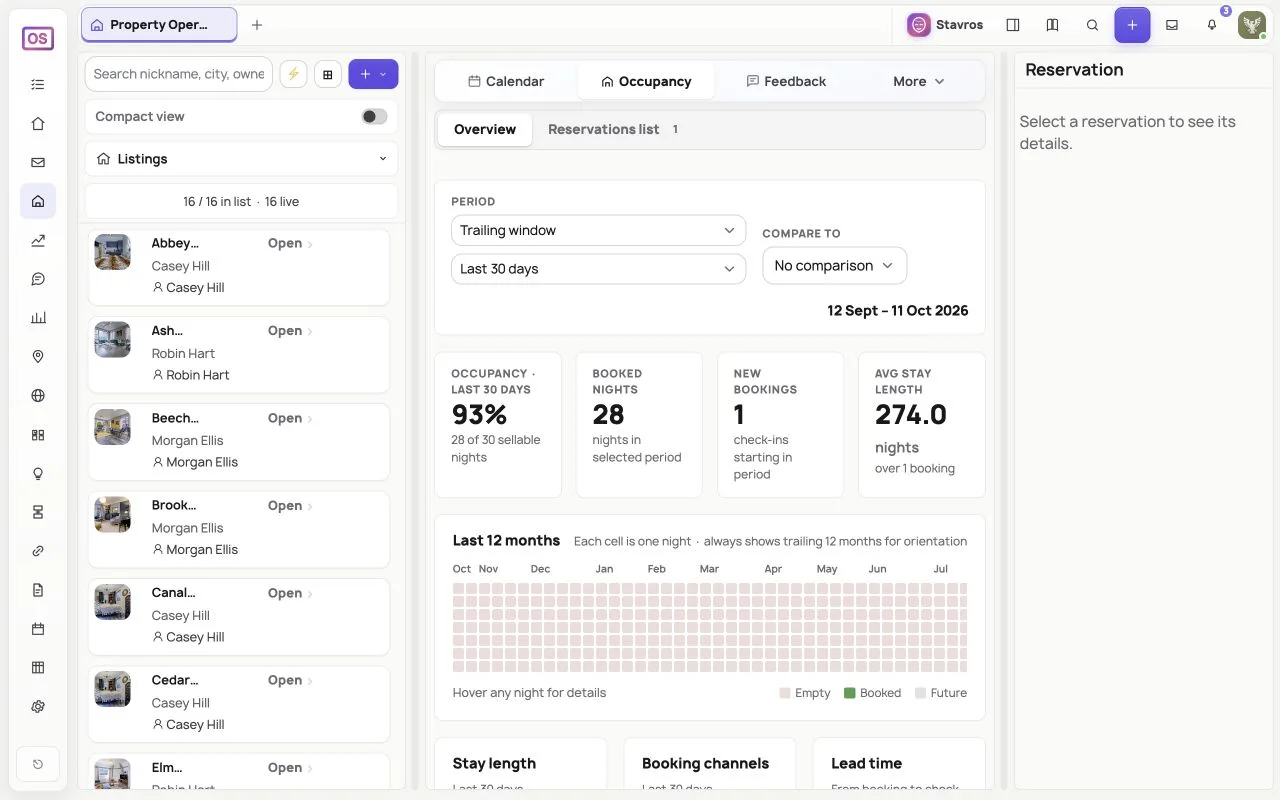1280x800 pixels.
Task: Click the history icon at the sidebar bottom
Action: (x=38, y=765)
